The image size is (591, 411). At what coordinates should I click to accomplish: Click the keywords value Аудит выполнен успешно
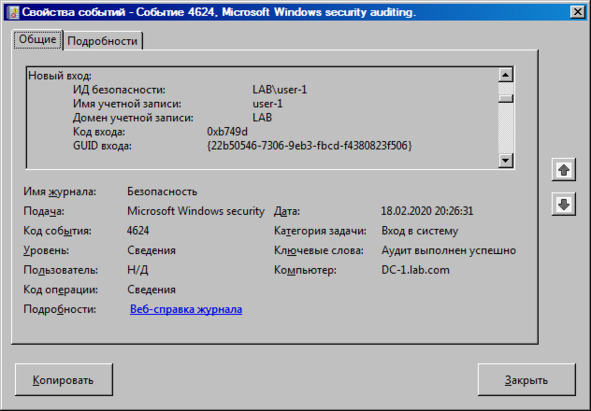[x=449, y=250]
